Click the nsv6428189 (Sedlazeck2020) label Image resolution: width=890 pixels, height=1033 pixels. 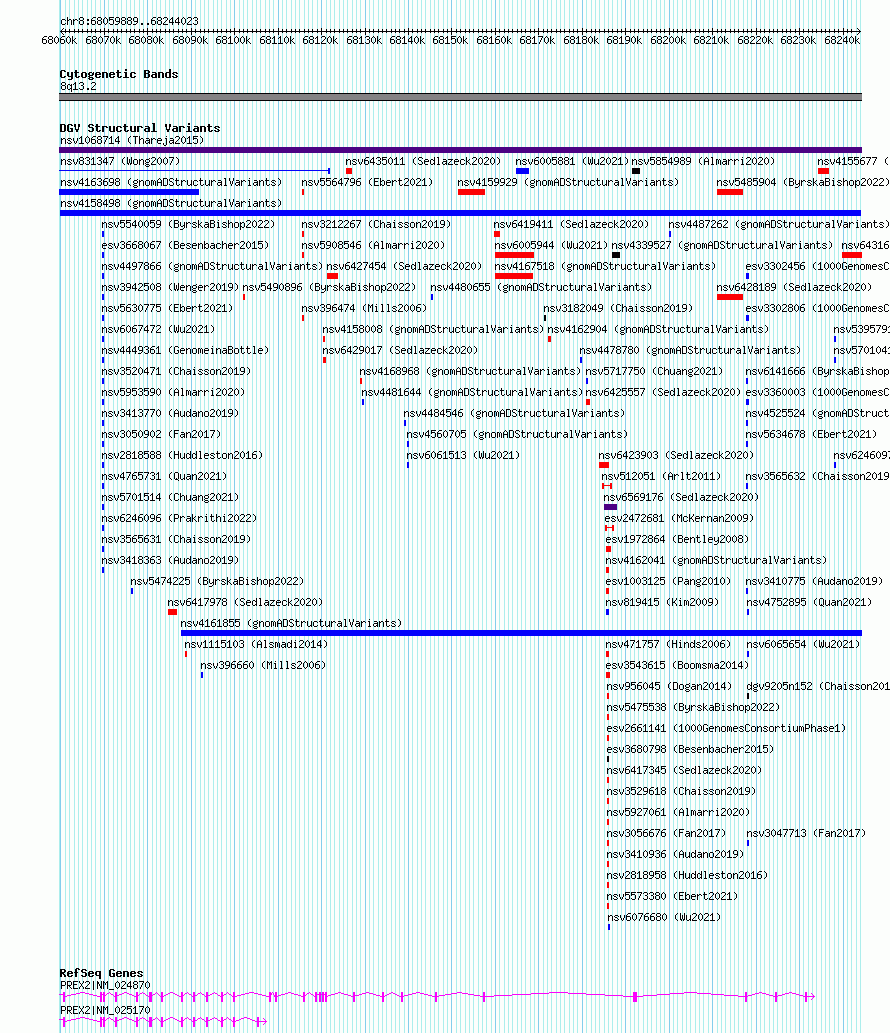[794, 288]
